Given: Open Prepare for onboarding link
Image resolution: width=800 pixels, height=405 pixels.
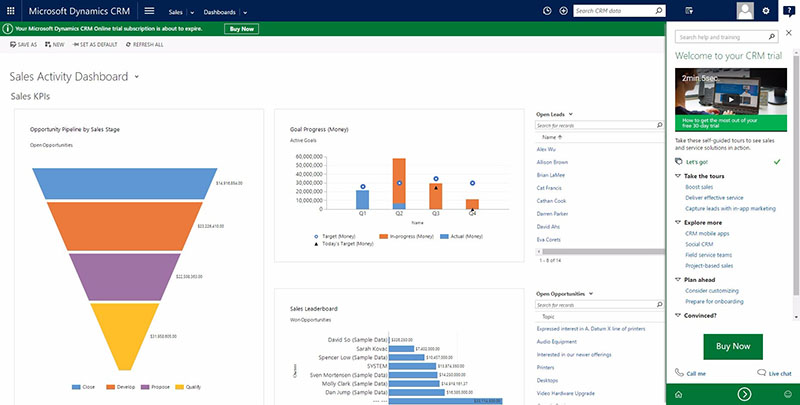Looking at the screenshot, I should click(x=714, y=301).
